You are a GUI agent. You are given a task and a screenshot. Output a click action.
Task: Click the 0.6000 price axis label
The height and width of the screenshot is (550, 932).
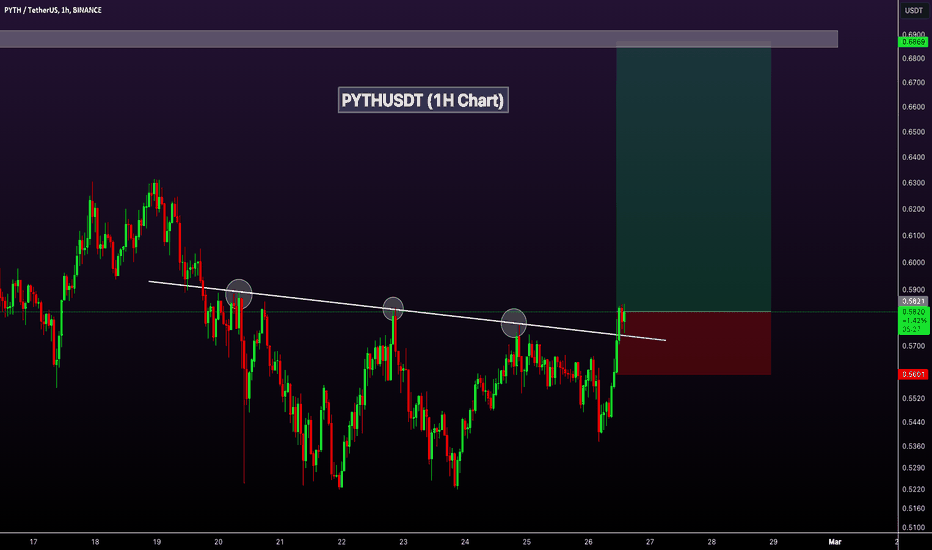click(914, 263)
